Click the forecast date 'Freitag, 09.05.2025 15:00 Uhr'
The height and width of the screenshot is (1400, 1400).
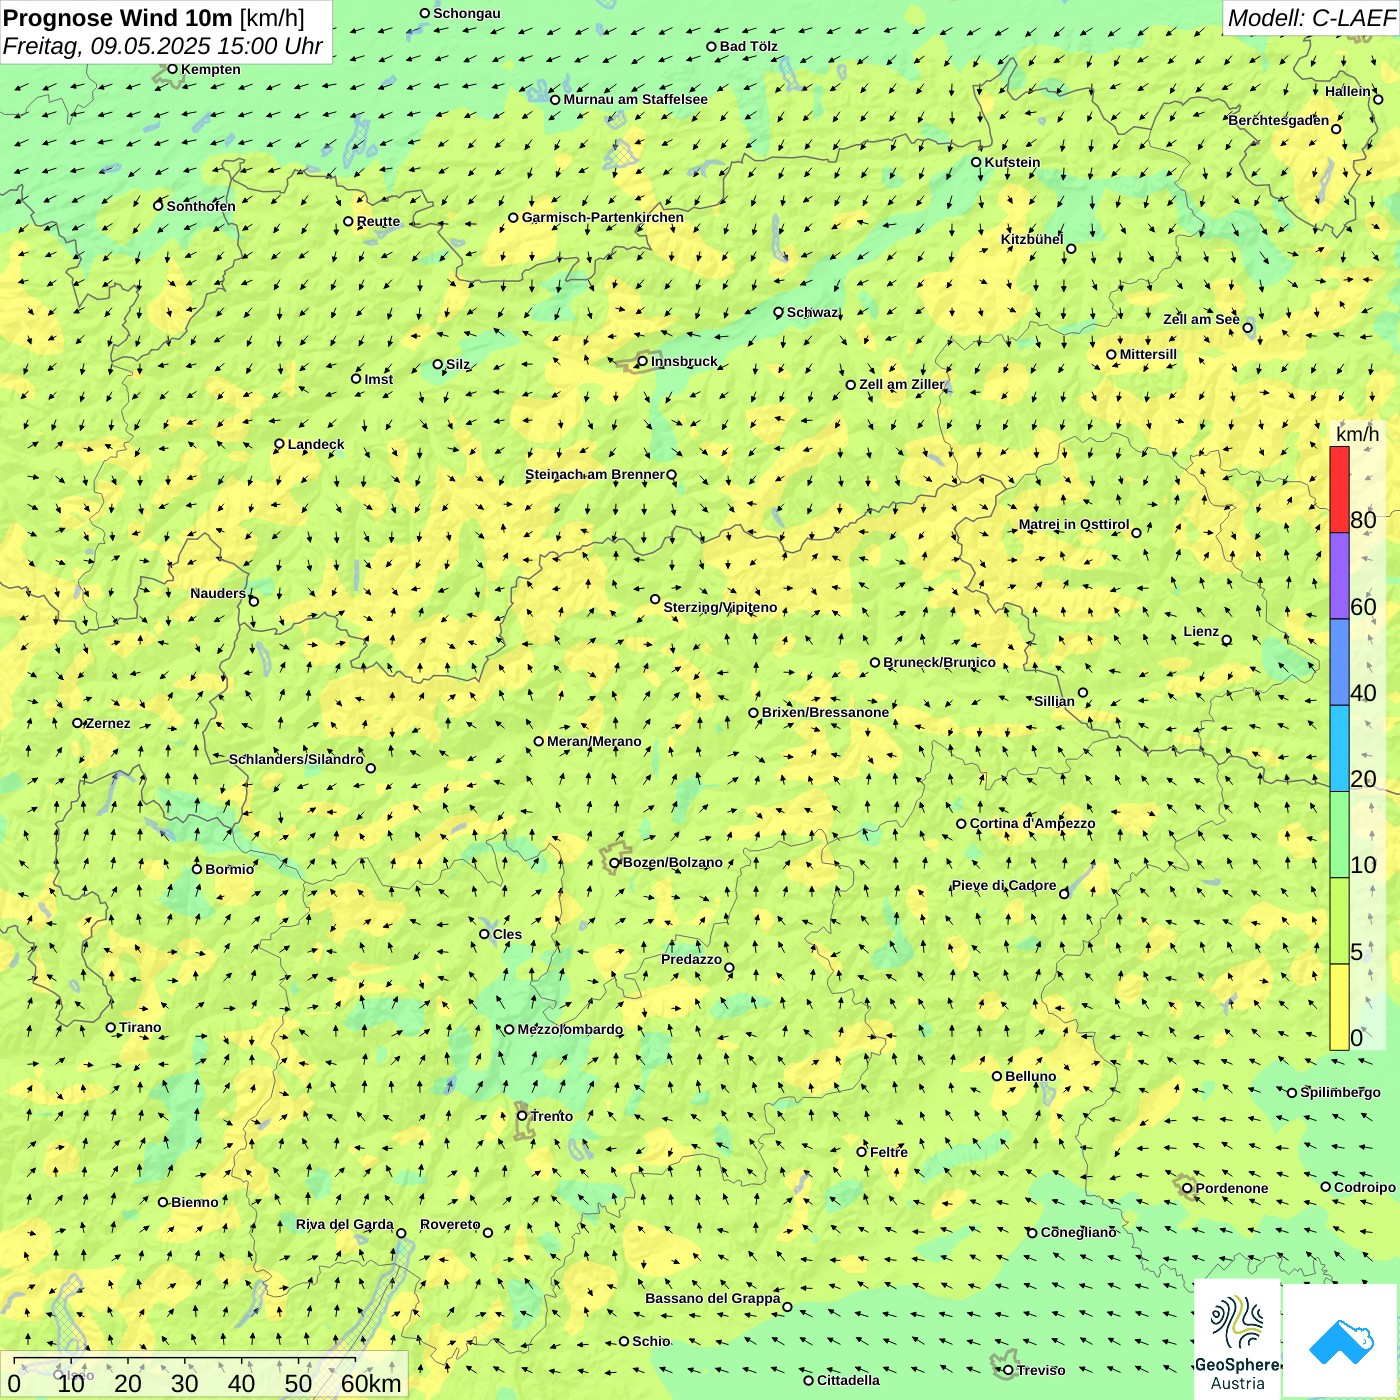click(162, 46)
